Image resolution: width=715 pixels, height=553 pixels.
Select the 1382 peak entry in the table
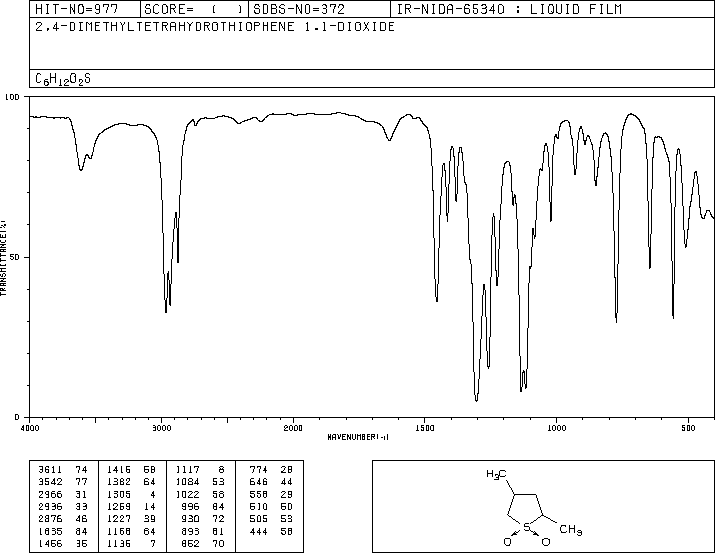coord(131,481)
